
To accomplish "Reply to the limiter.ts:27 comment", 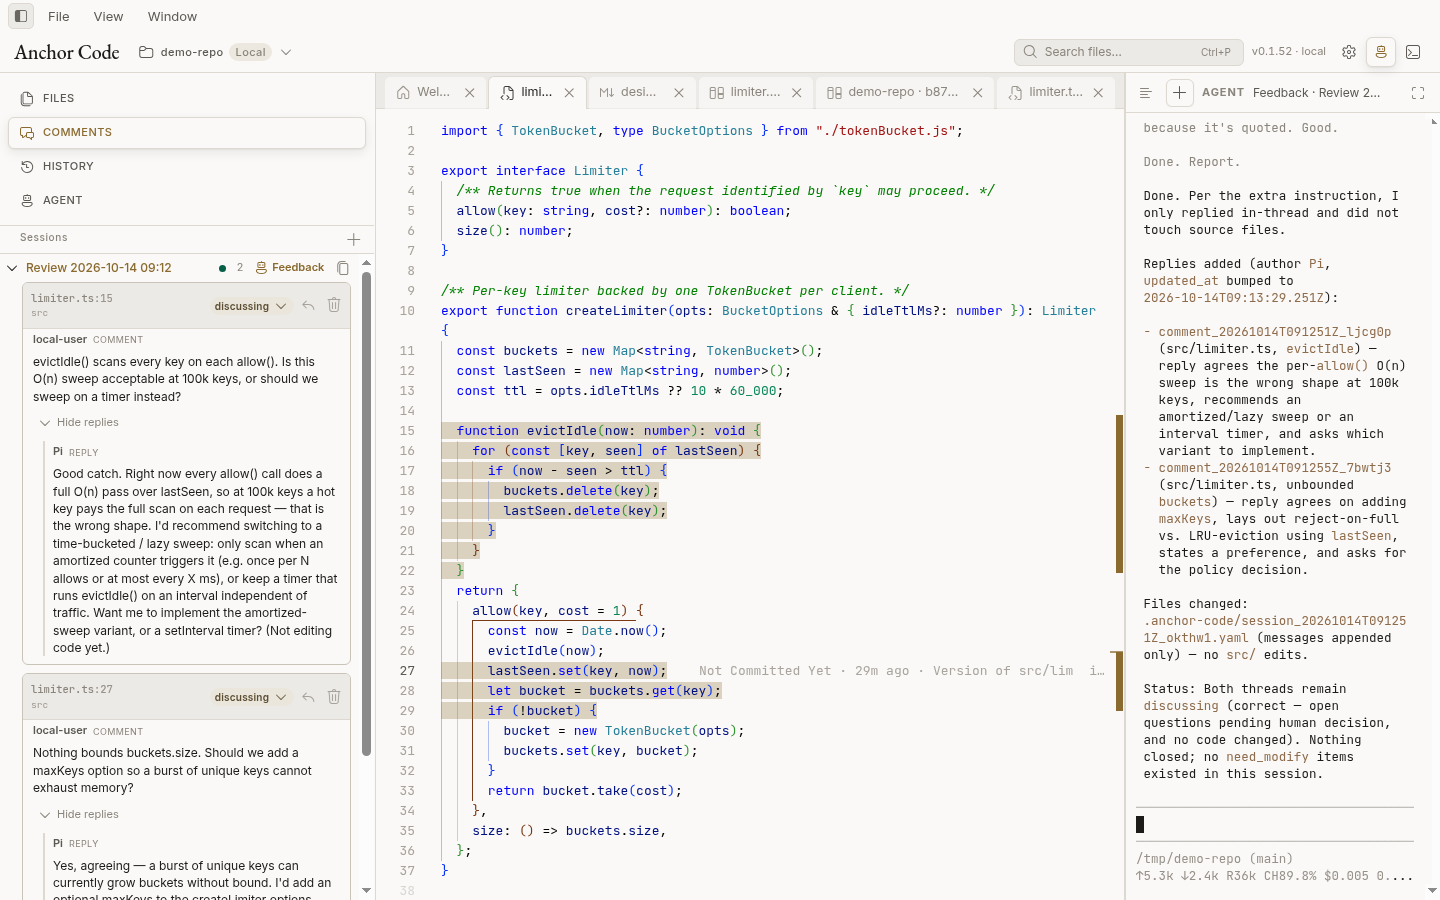I will [308, 697].
